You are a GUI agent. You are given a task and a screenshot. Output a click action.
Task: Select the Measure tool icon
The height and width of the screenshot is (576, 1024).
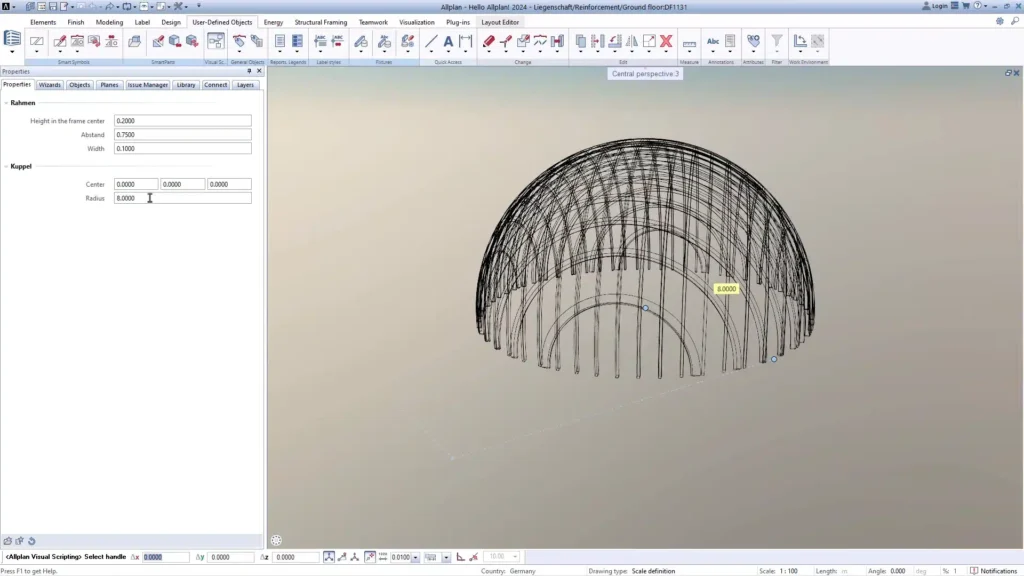coord(688,42)
